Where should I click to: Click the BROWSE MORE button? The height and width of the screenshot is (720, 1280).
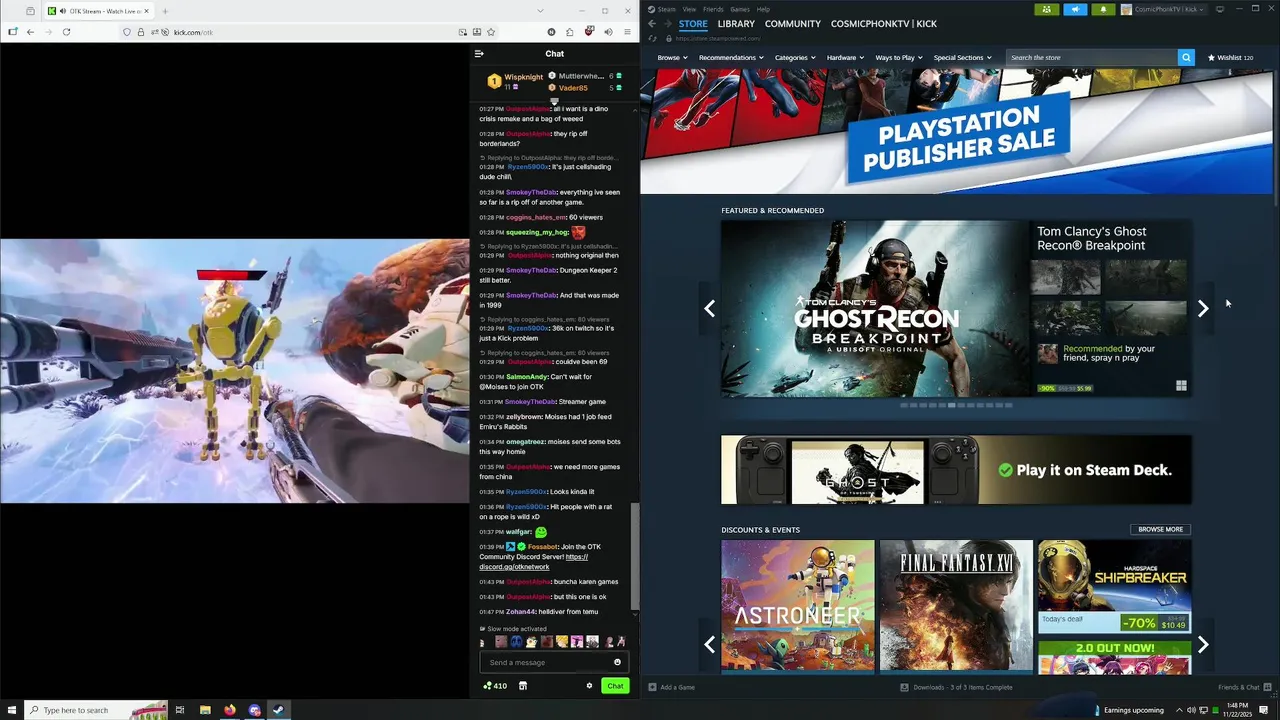1160,529
